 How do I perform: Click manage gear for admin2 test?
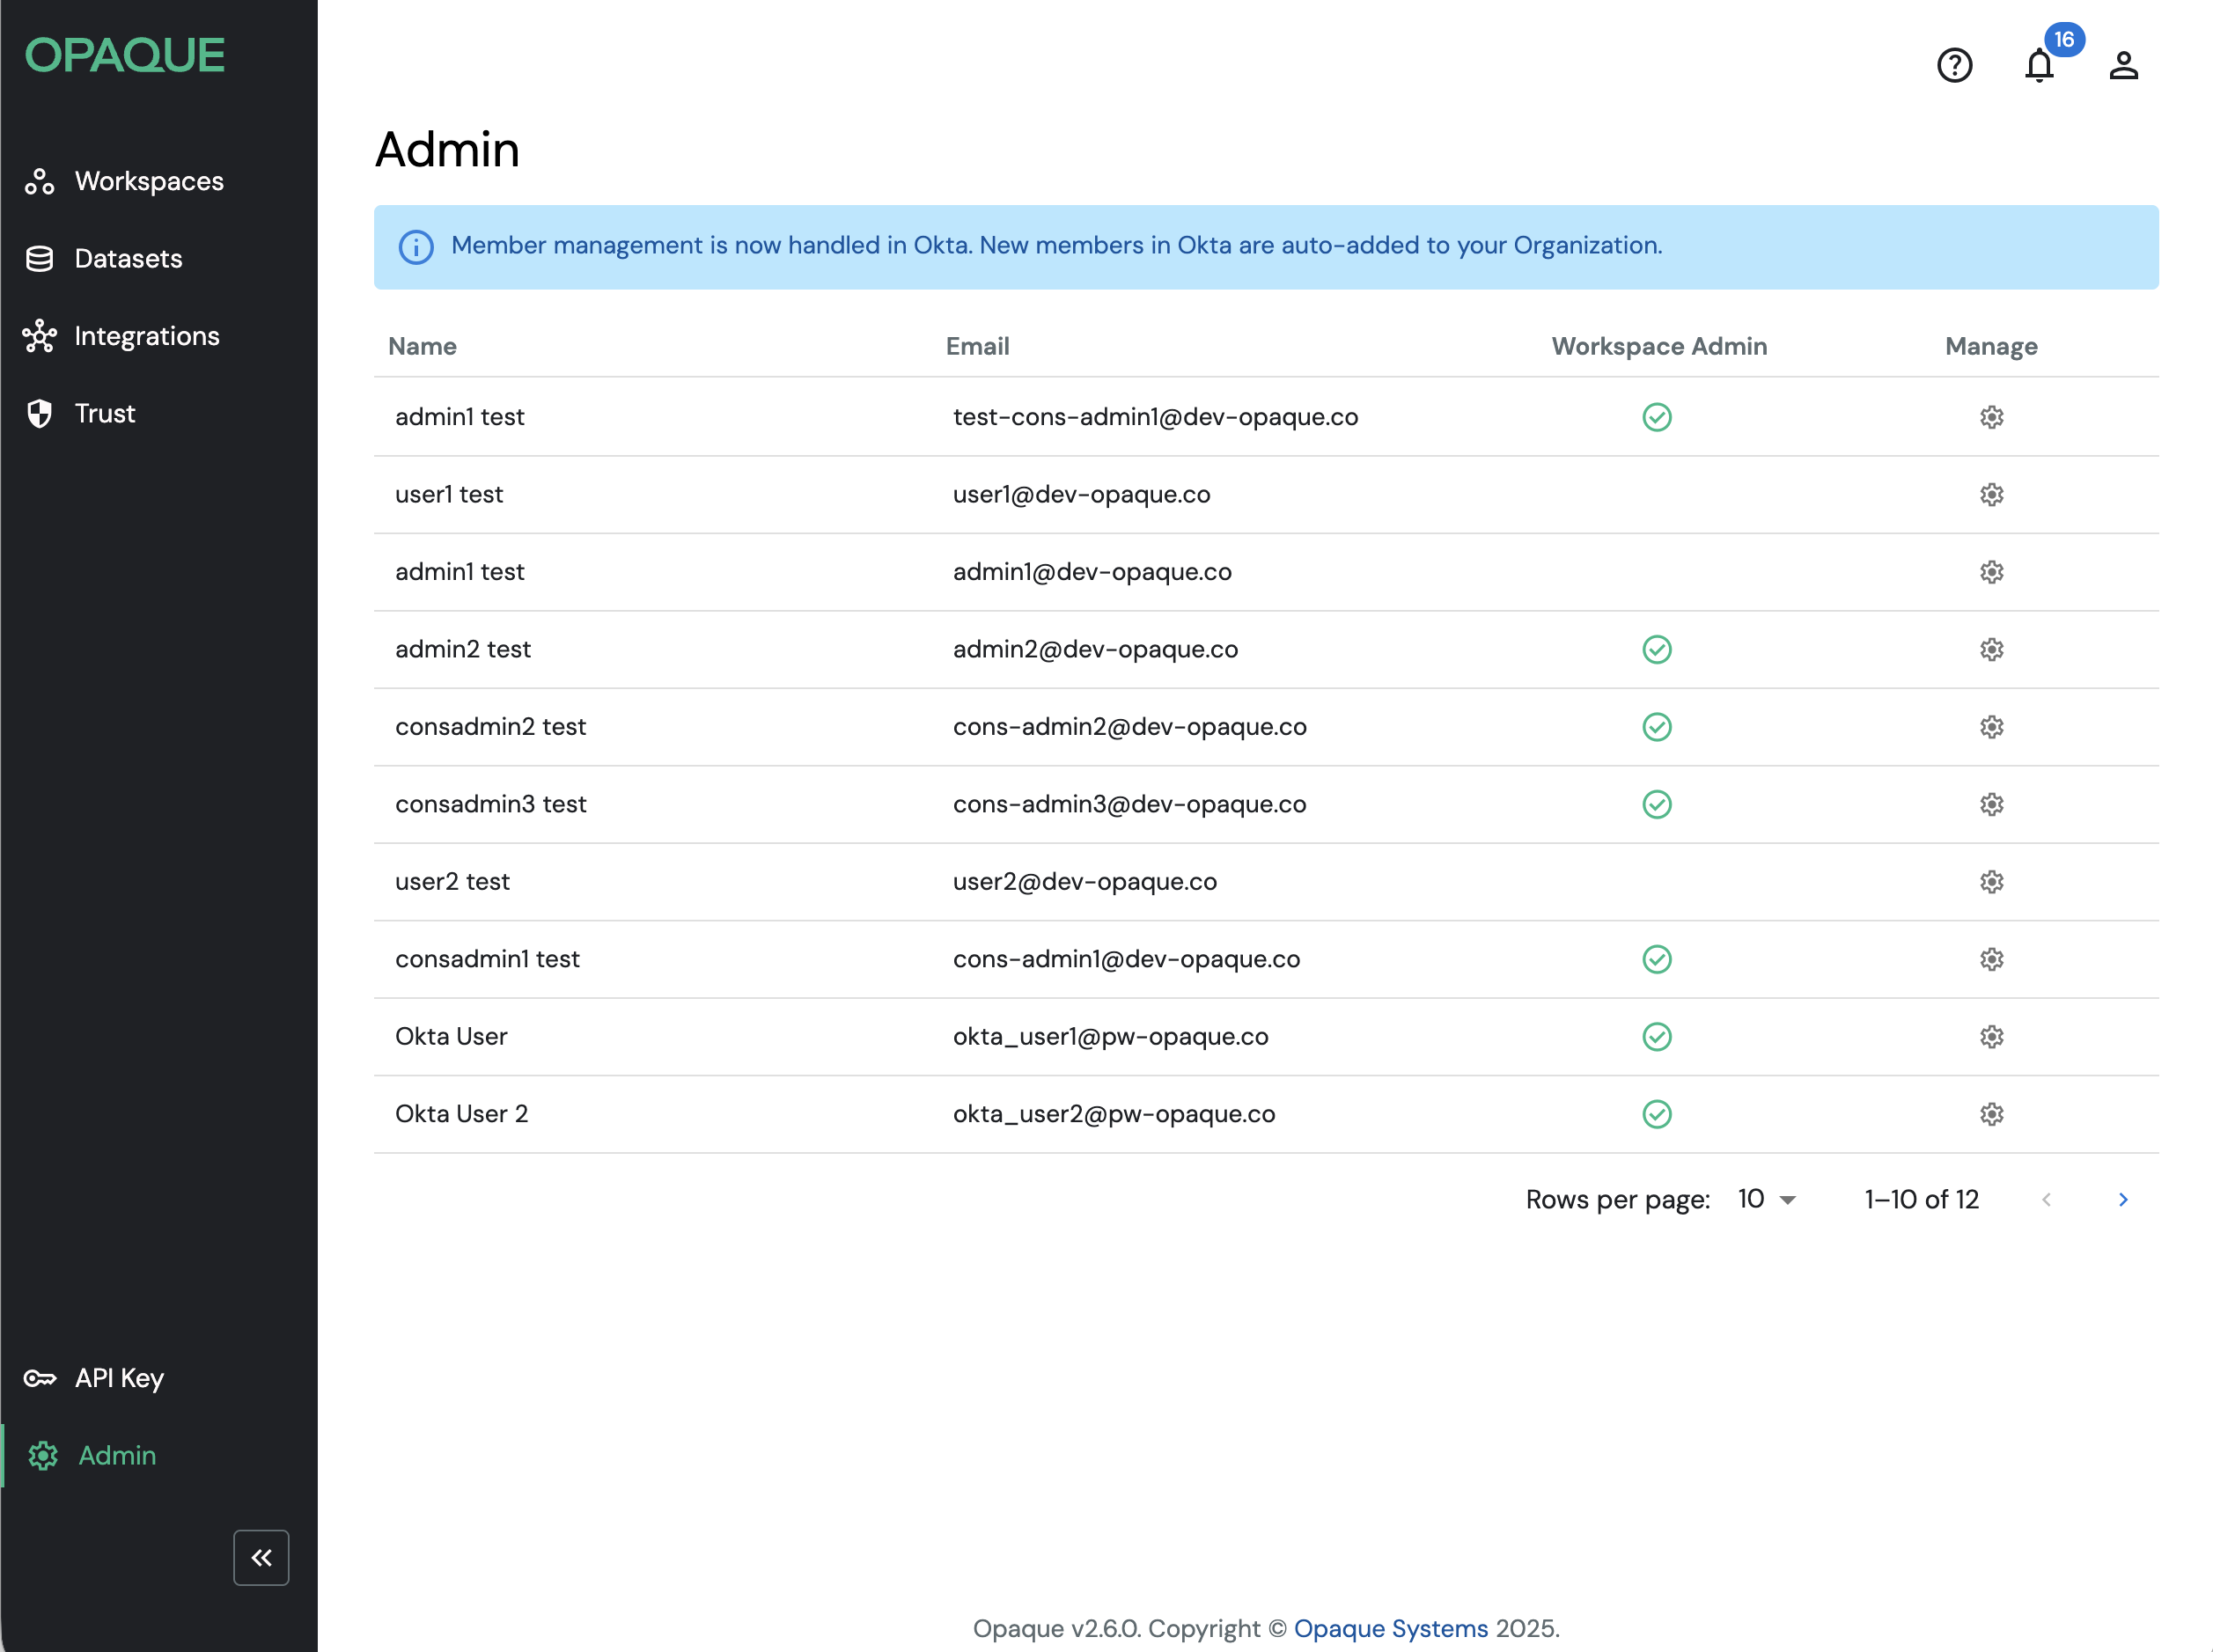pos(1991,650)
